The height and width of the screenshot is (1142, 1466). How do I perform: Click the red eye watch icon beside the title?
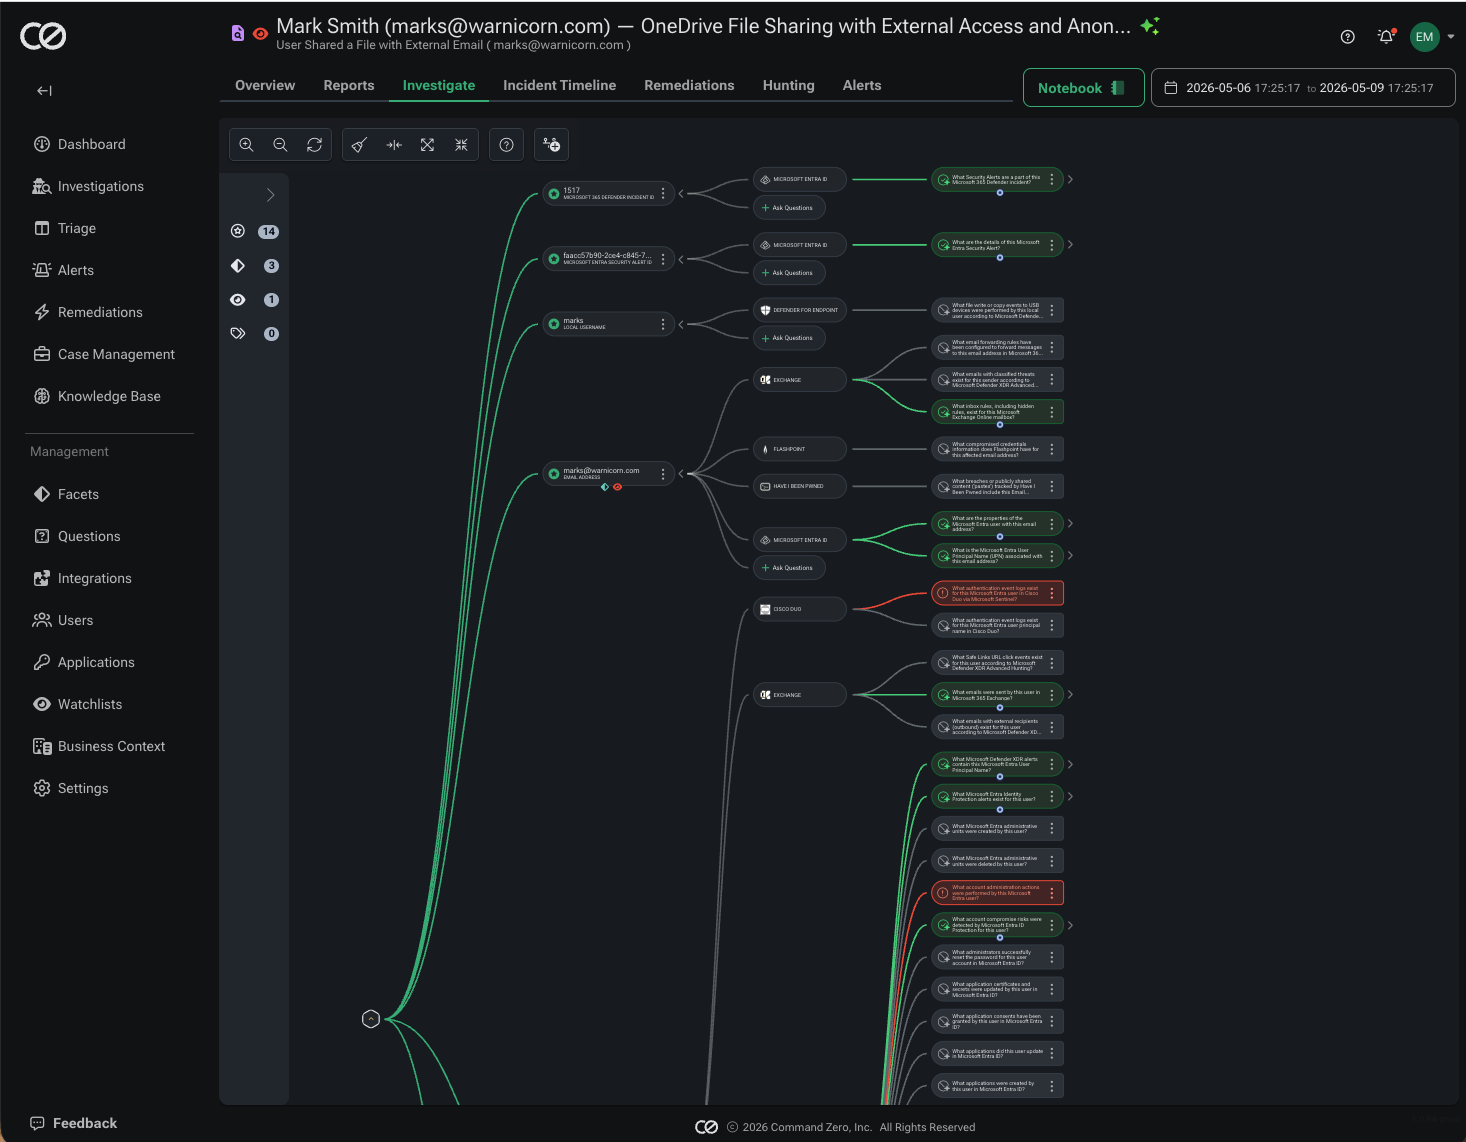coord(261,33)
